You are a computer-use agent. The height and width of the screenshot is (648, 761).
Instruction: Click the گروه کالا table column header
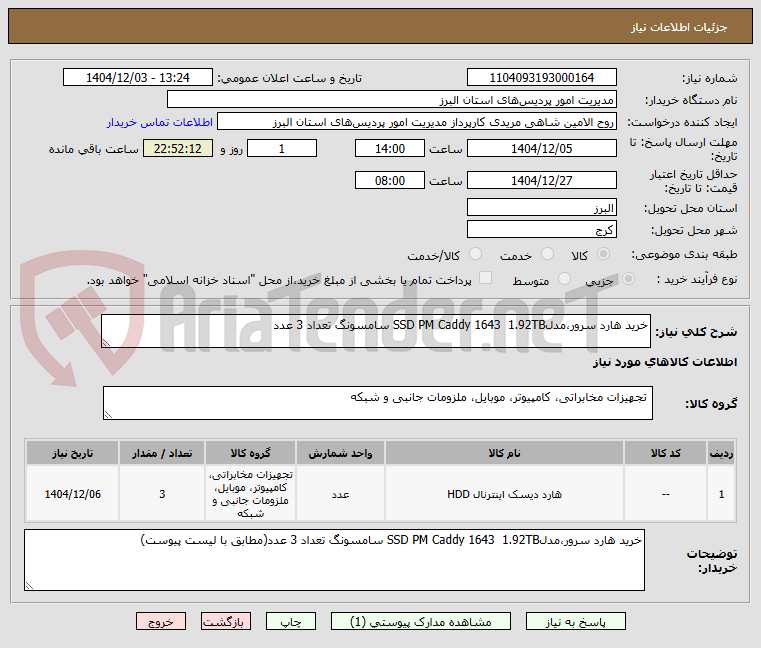(x=250, y=453)
